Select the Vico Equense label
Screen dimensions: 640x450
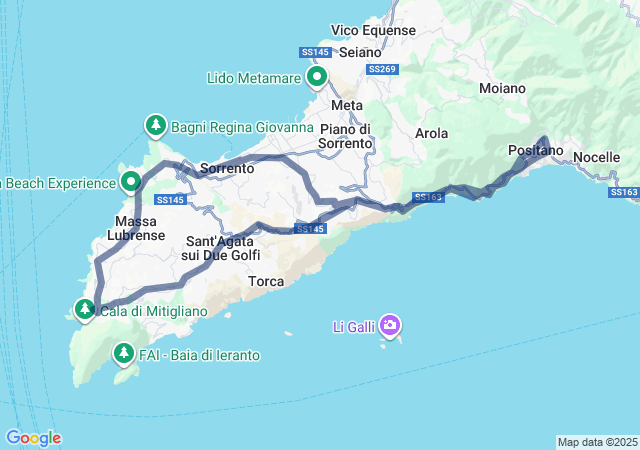coord(373,30)
